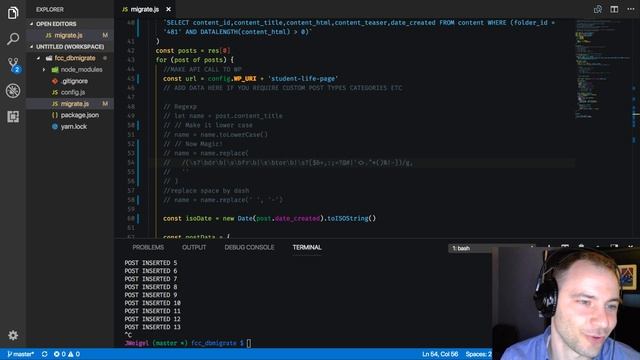
Task: Select migrate.js under OPEN EDITORS
Action: coord(70,35)
